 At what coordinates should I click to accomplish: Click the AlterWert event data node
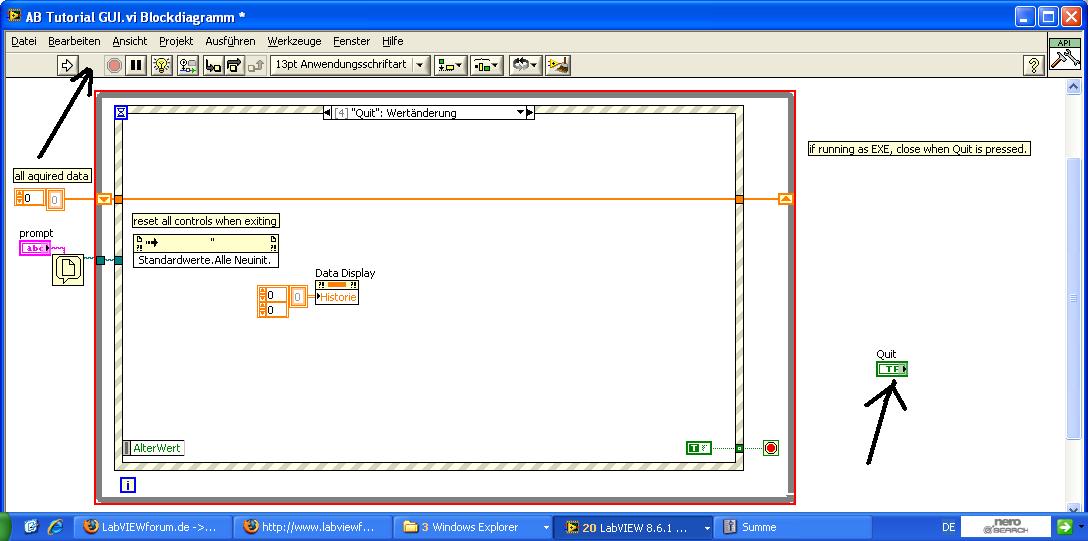(153, 448)
